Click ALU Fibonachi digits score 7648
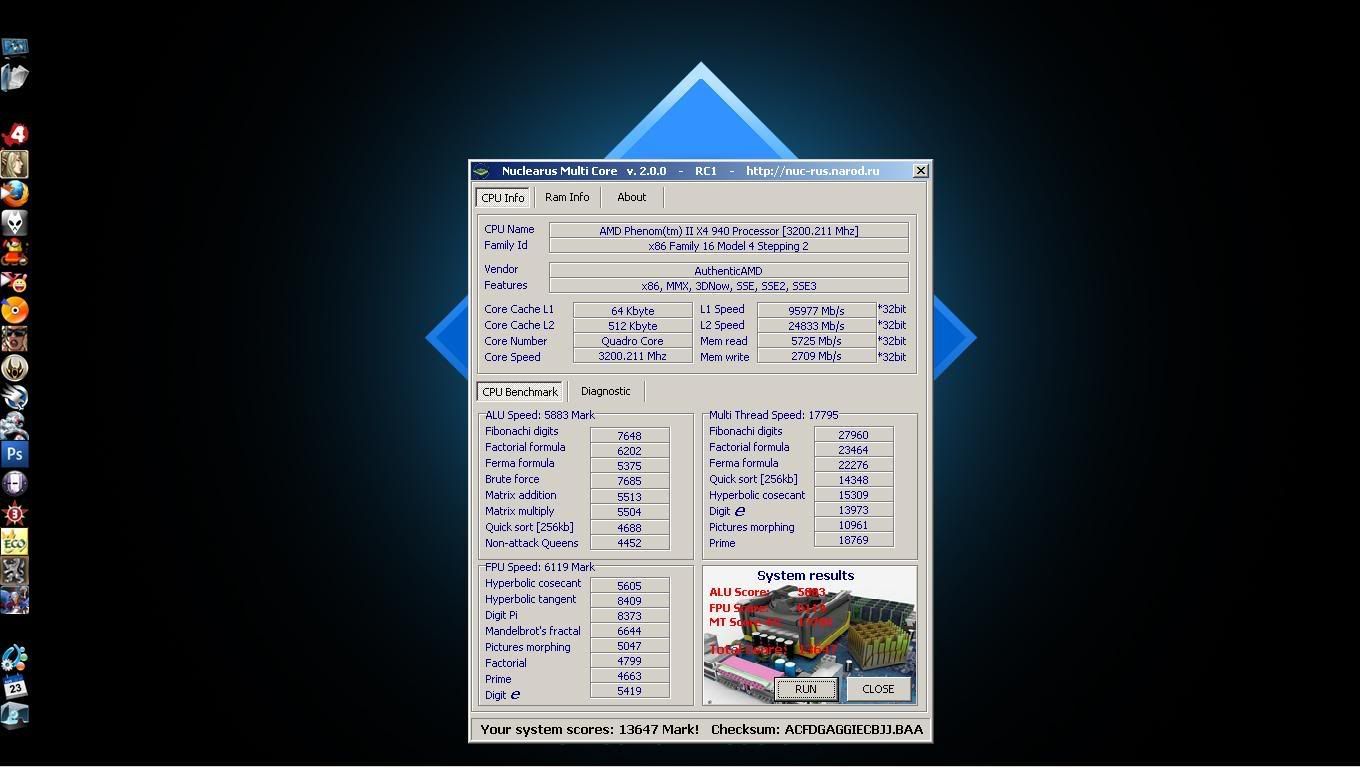The image size is (1360, 768). click(x=629, y=436)
